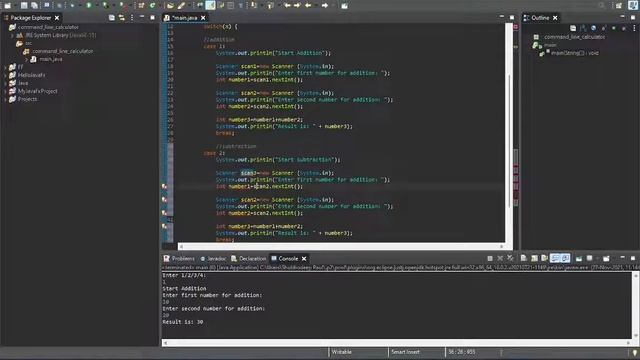Select command_line_calculator in Outline
Viewport: 640px width, 360px height.
(x=574, y=37)
